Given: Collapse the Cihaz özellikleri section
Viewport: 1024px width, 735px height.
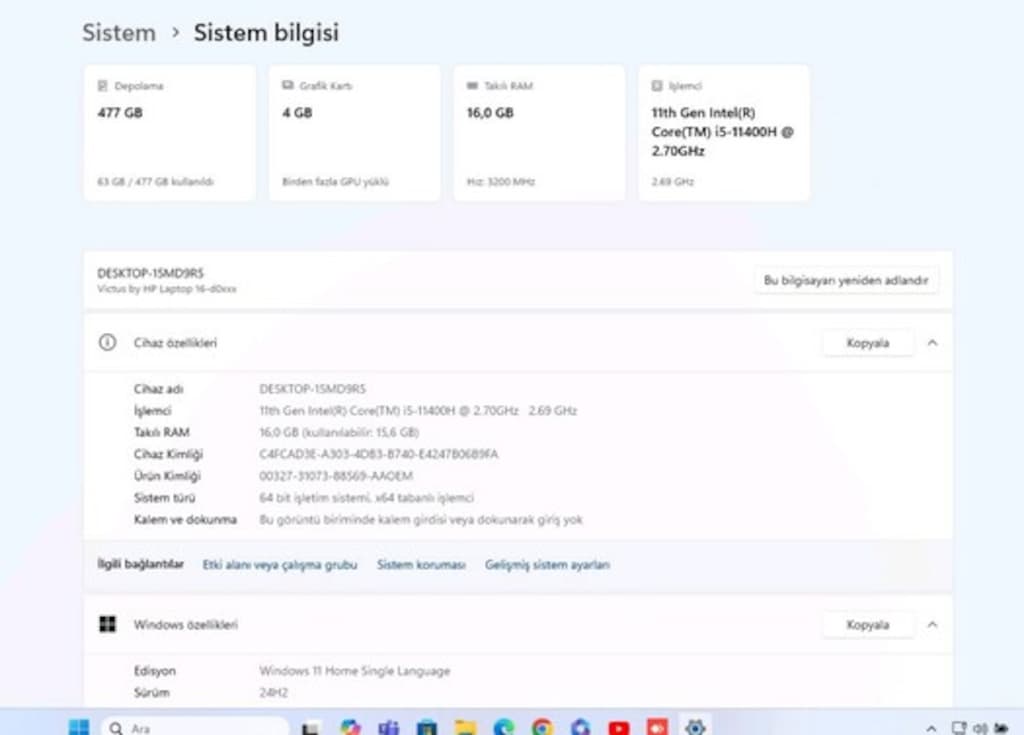Looking at the screenshot, I should (933, 342).
